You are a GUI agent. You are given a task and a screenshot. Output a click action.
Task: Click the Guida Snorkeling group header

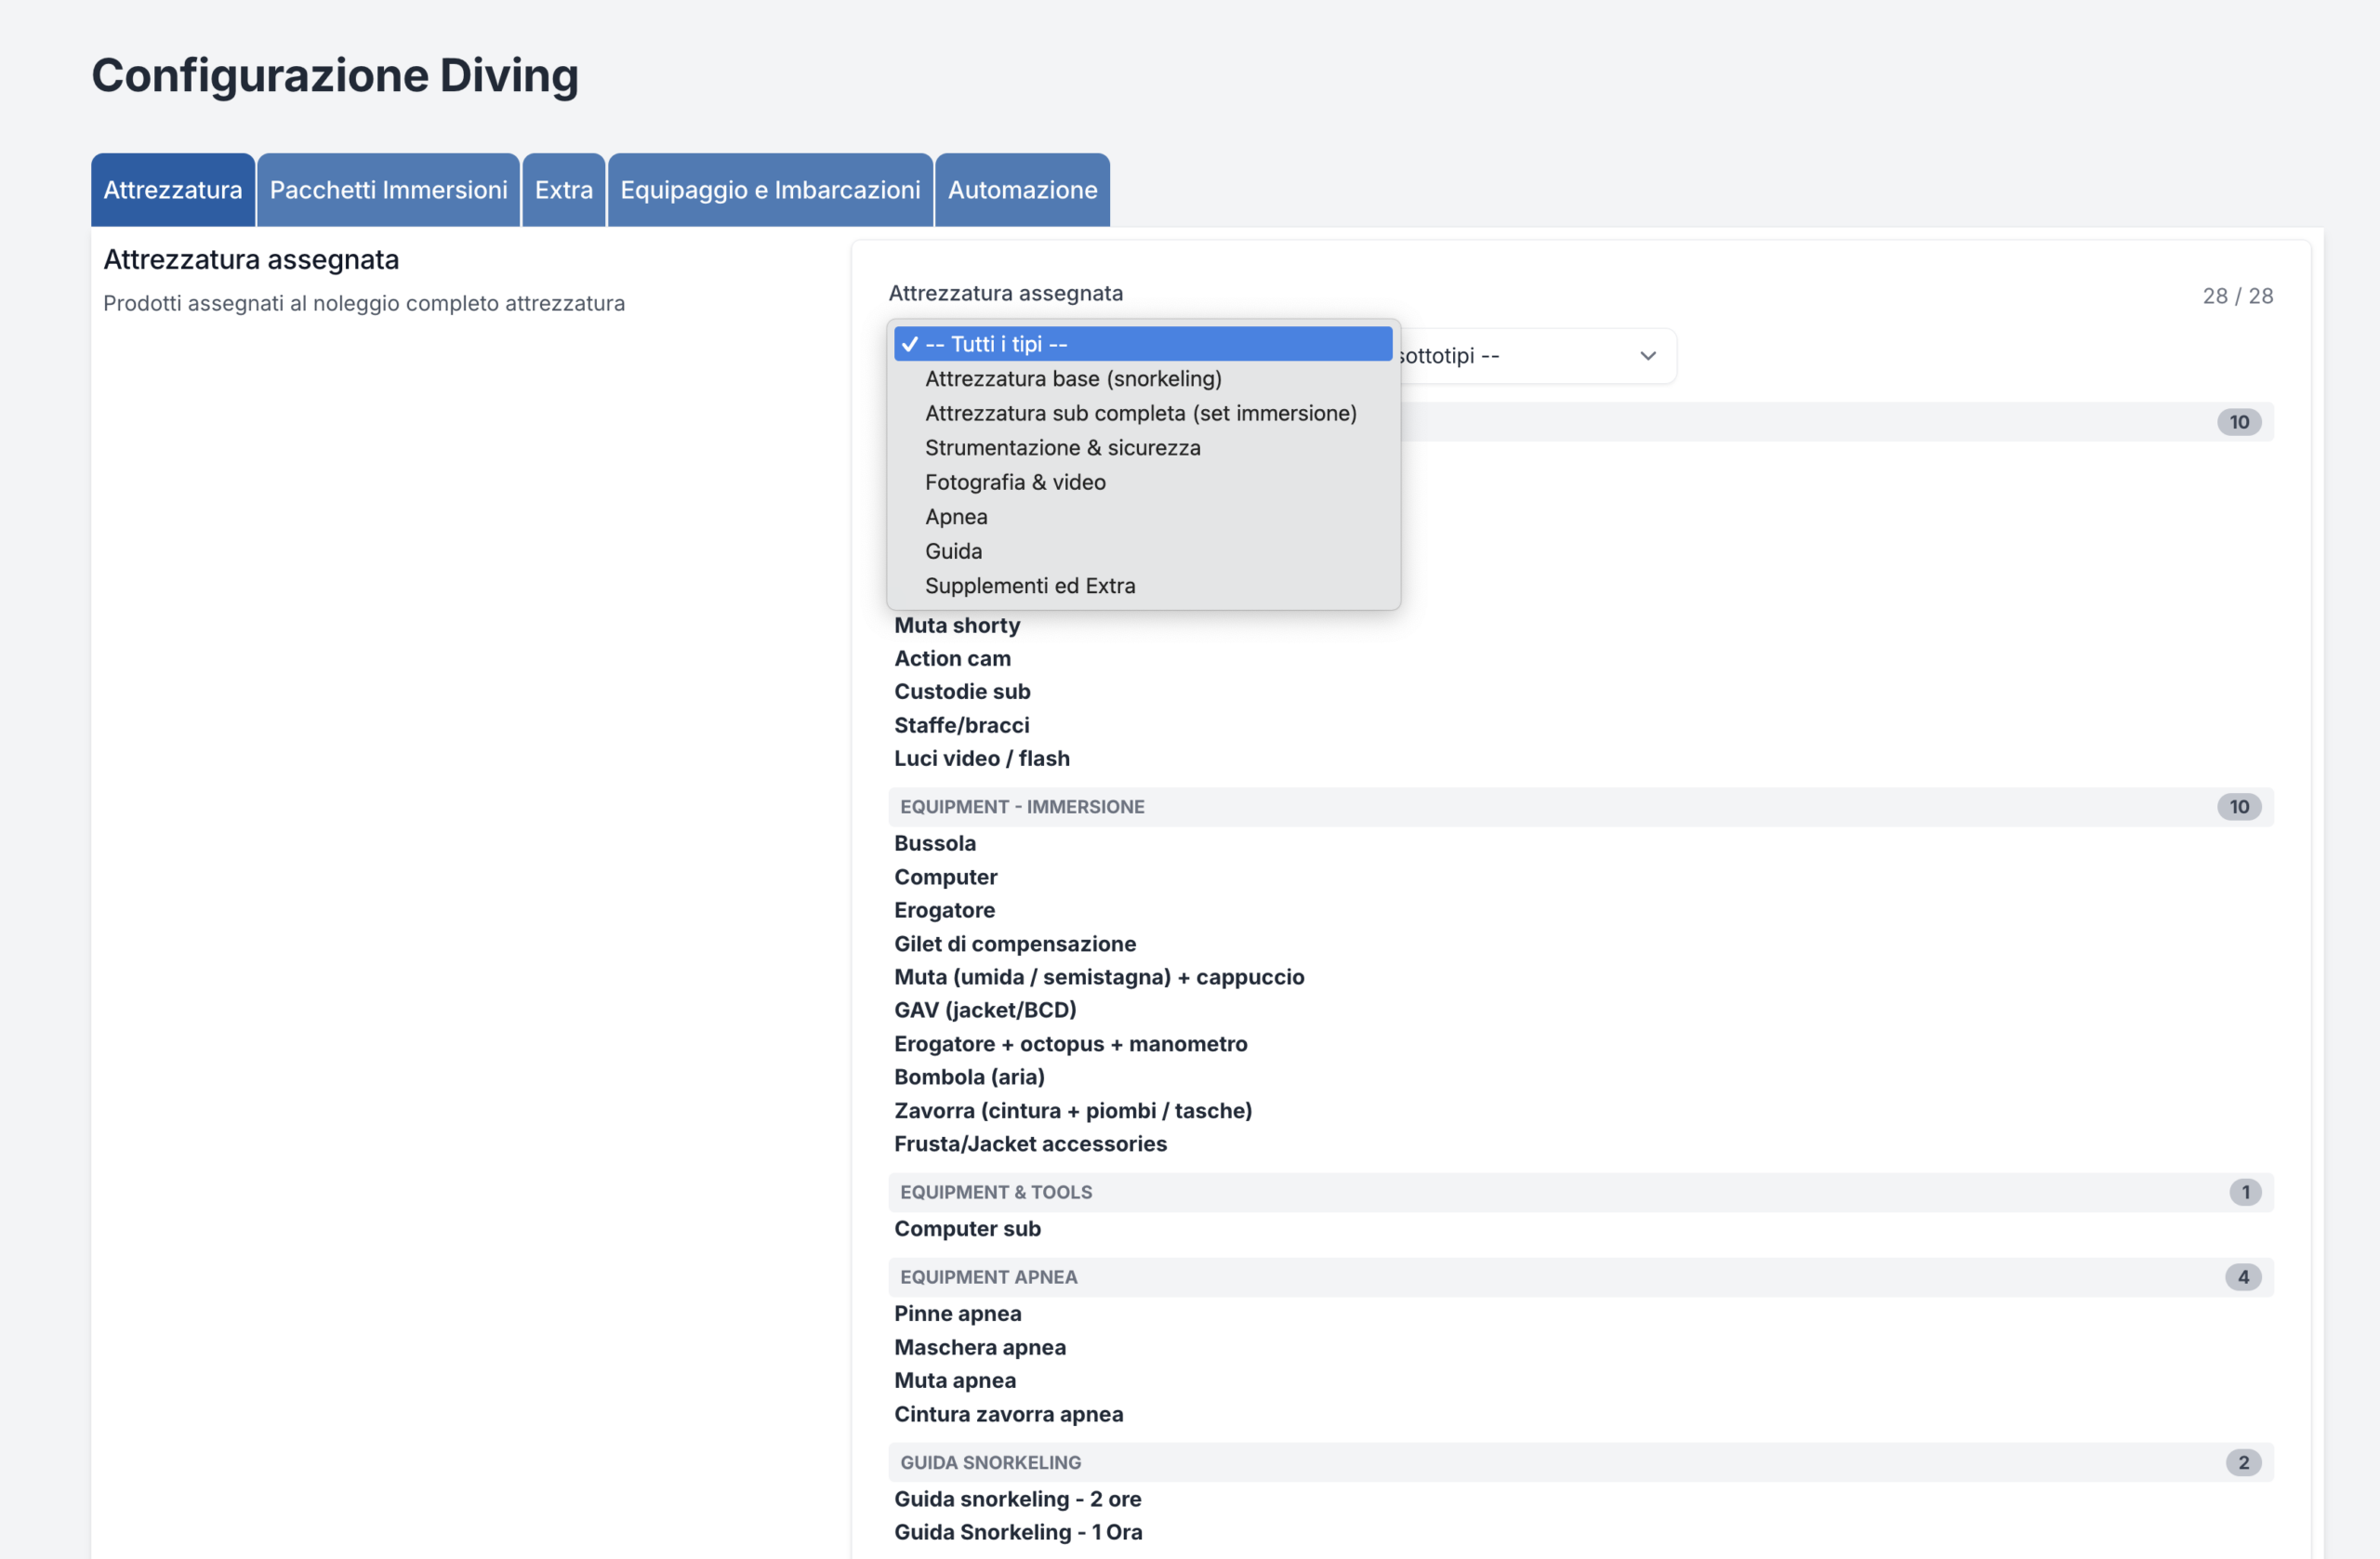tap(990, 1462)
